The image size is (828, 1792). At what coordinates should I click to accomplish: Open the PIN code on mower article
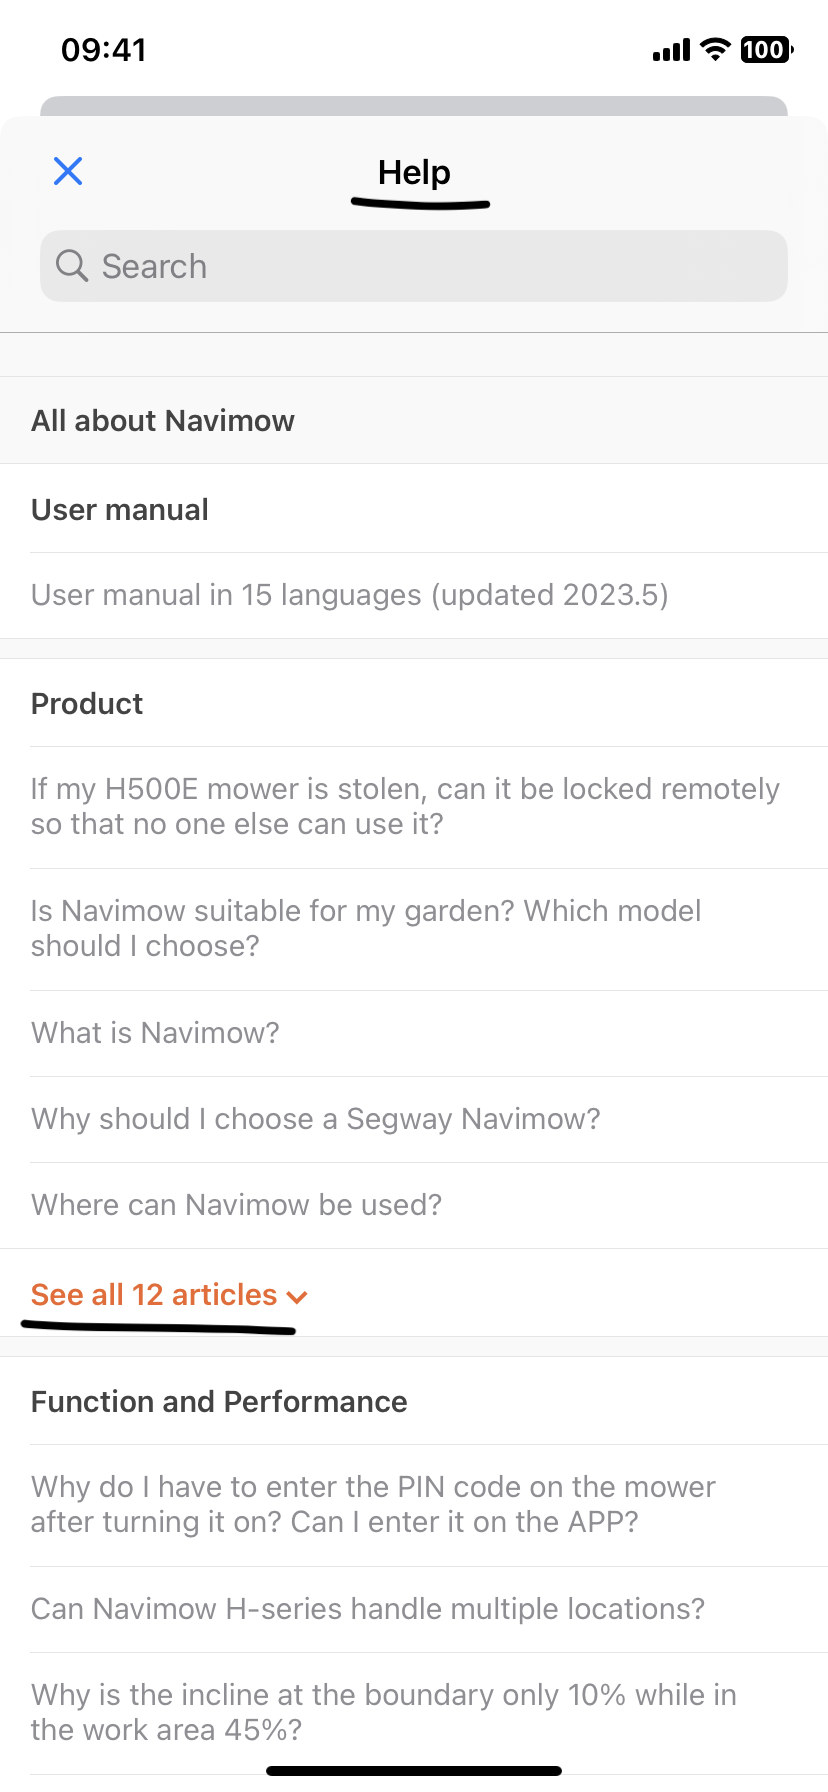[x=373, y=1504]
